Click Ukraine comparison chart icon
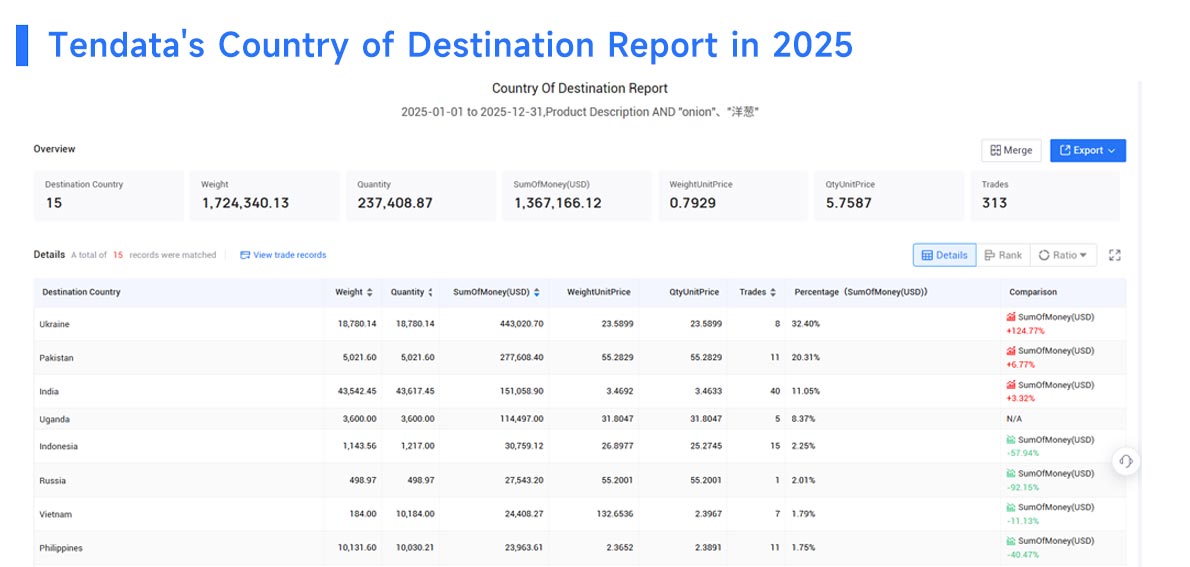1190x567 pixels. tap(1011, 317)
